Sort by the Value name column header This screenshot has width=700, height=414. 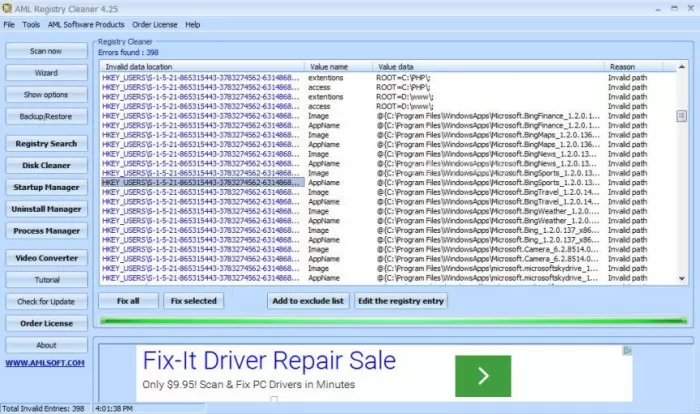point(338,67)
